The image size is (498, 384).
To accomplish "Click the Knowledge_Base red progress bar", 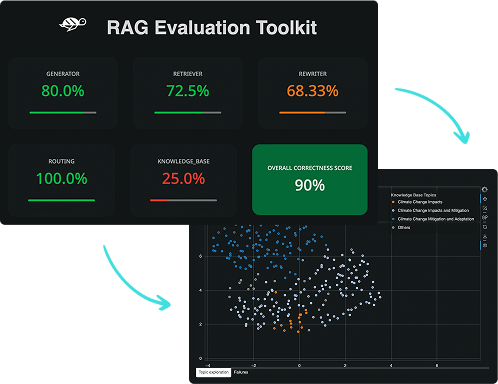I will (183, 200).
